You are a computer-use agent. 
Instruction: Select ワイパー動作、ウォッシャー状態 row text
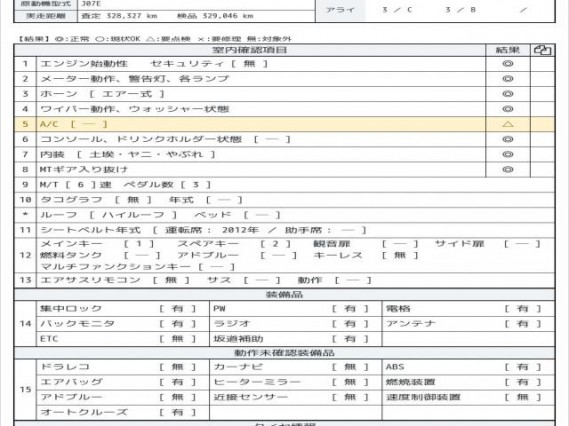coord(135,109)
